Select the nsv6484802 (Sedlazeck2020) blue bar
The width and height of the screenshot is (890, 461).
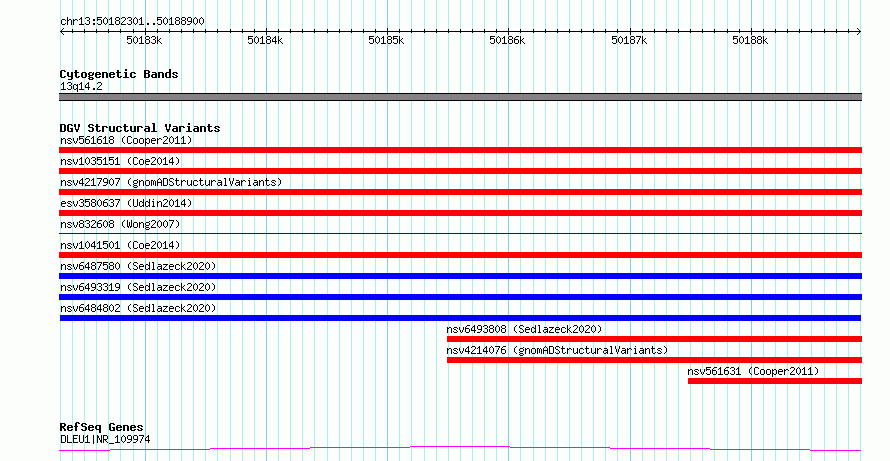(x=460, y=318)
